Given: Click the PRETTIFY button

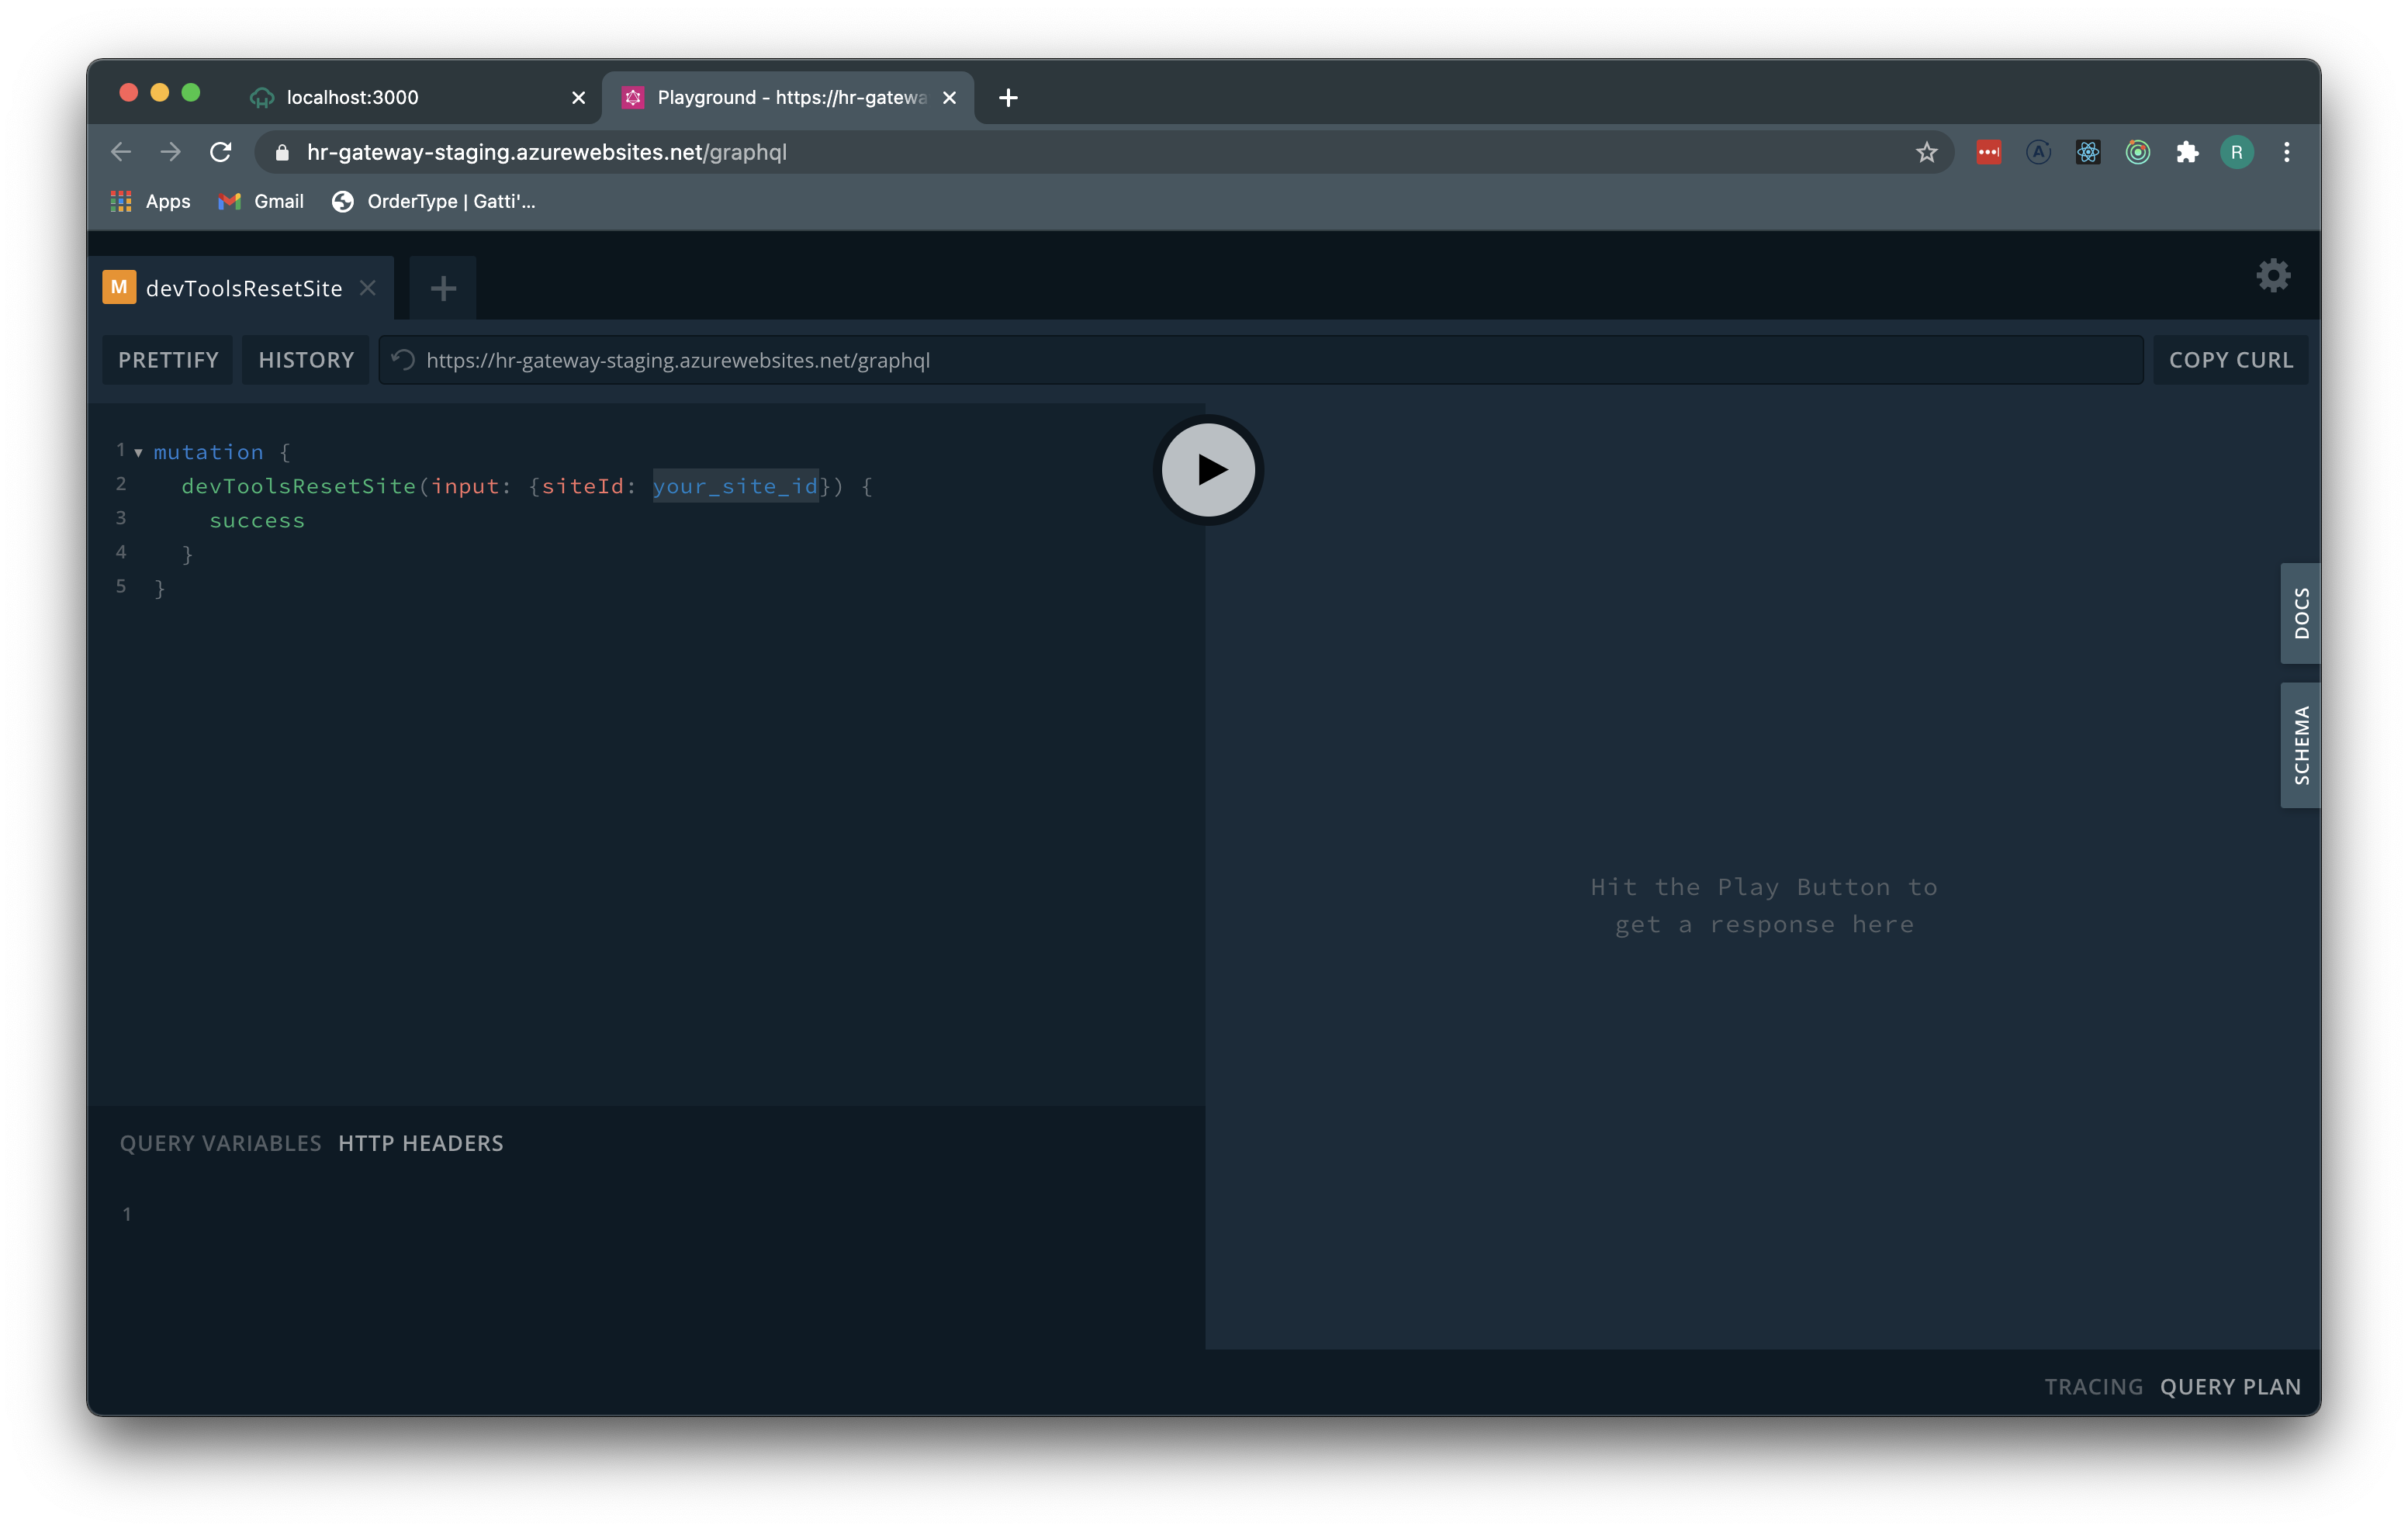Looking at the screenshot, I should [168, 360].
